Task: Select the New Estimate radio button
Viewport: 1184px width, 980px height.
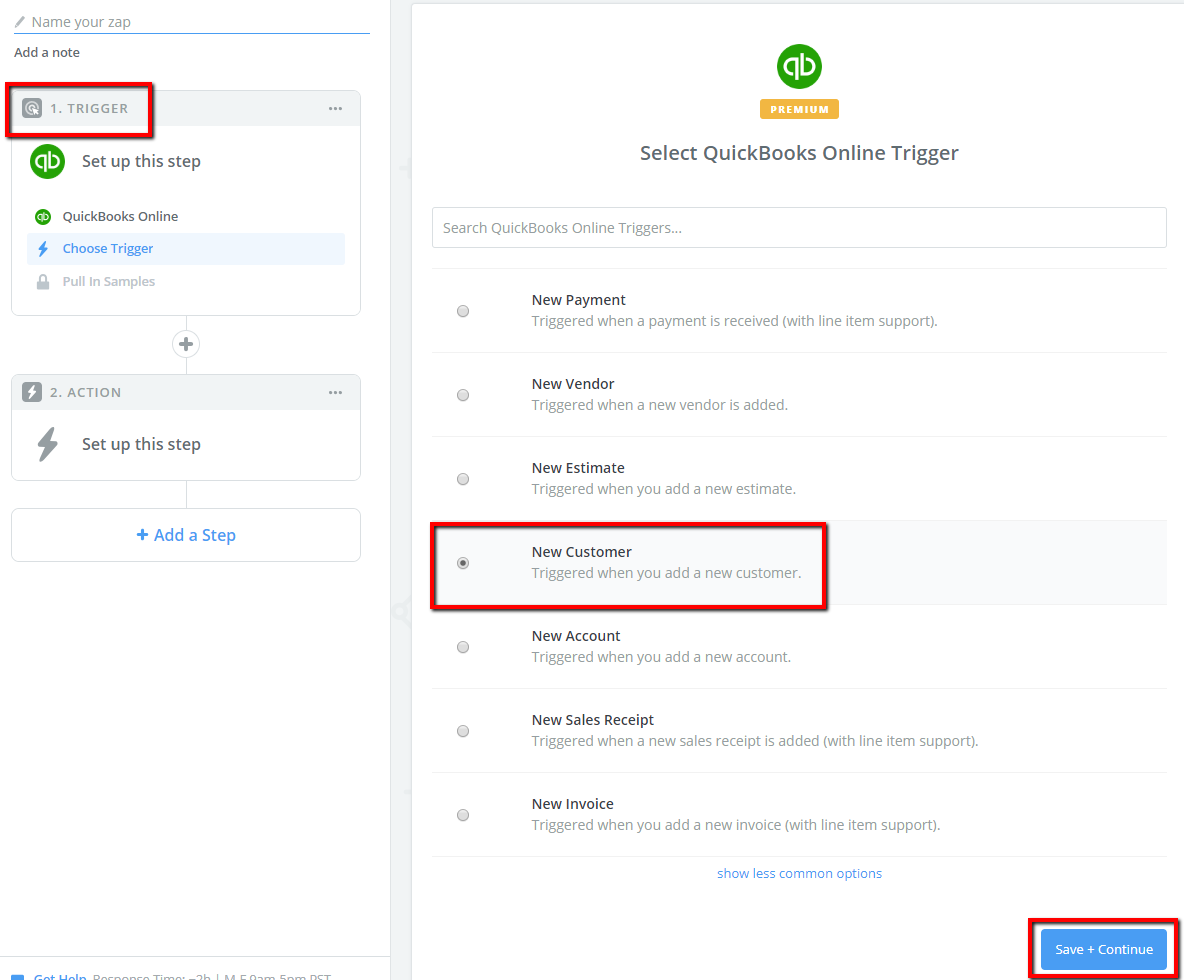Action: click(463, 479)
